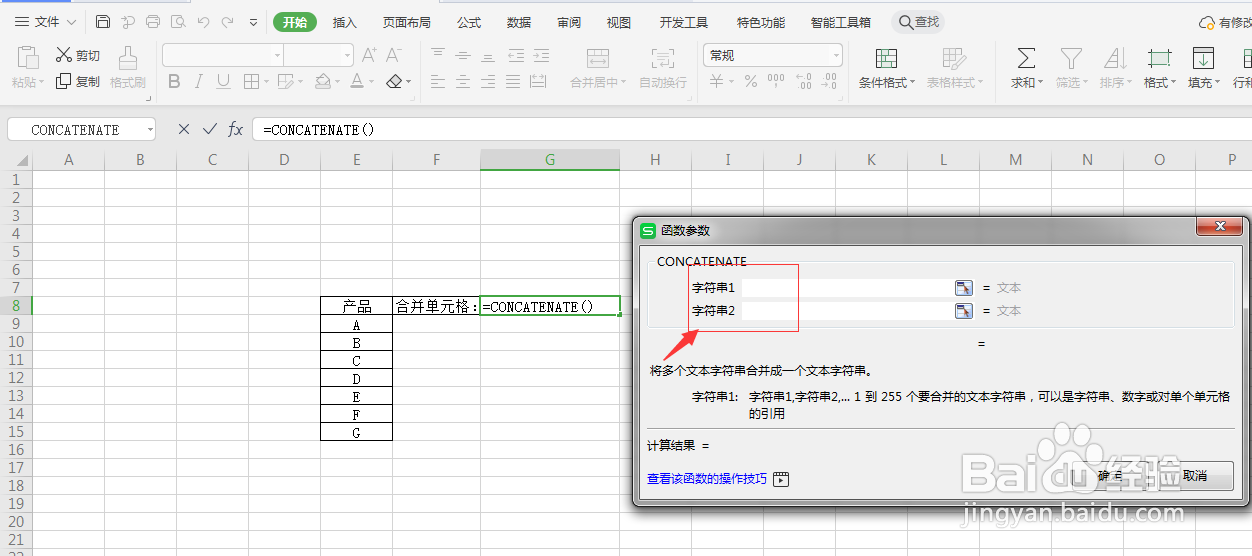This screenshot has width=1252, height=556.
Task: Click range selector icon for 字符串2
Action: pyautogui.click(x=964, y=311)
